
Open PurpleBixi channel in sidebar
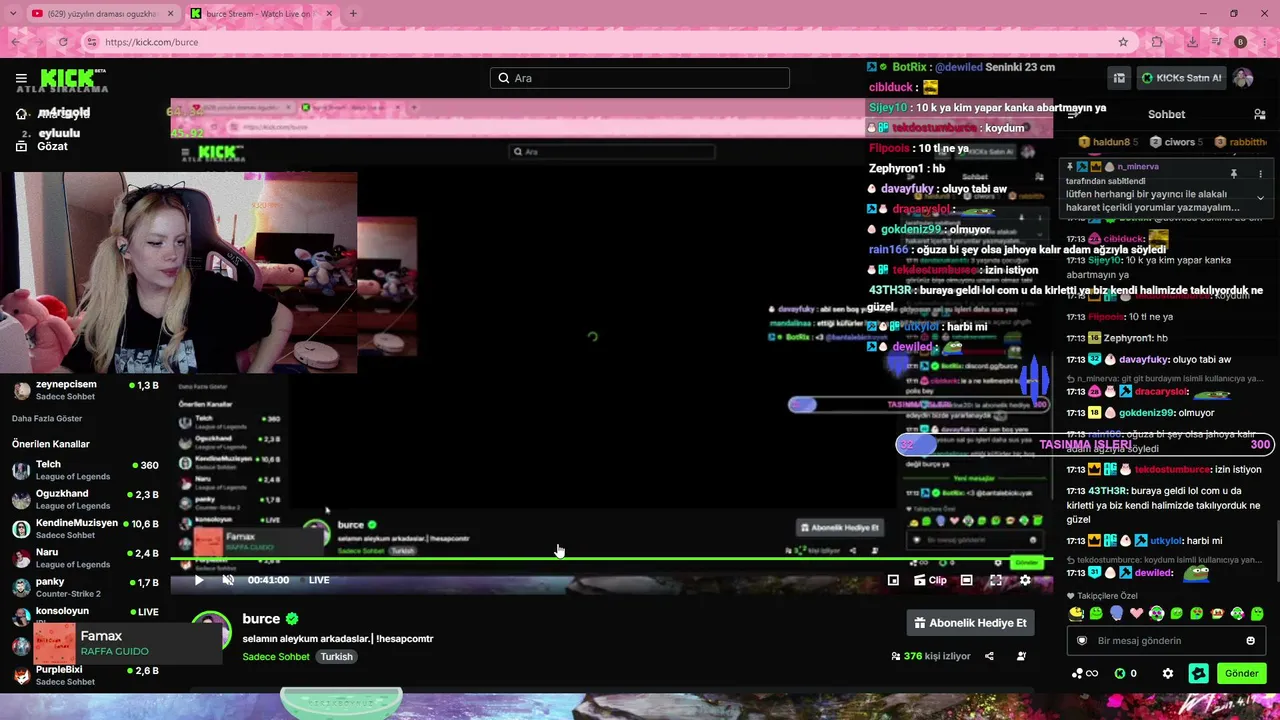click(x=85, y=675)
